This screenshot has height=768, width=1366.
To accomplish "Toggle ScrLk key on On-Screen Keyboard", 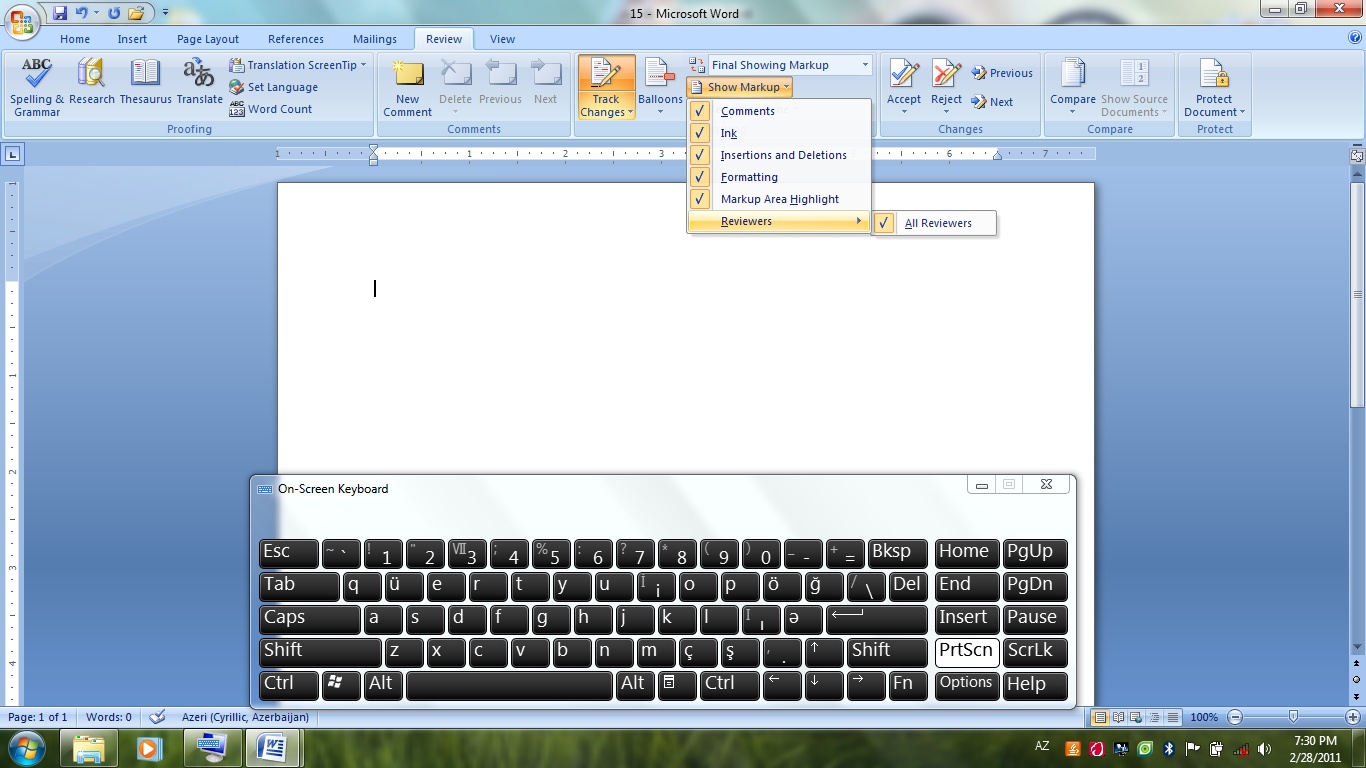I will click(1035, 652).
